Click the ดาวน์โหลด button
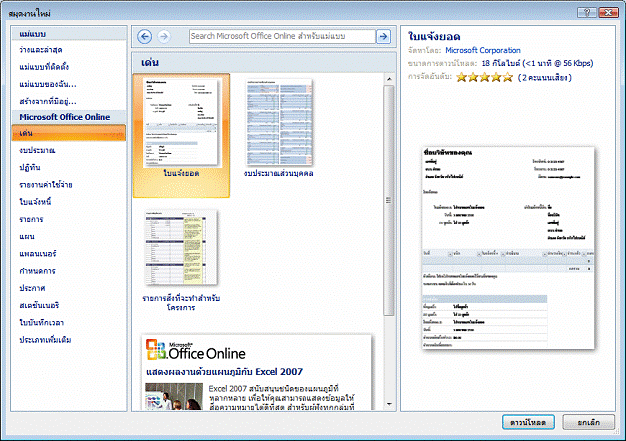This screenshot has height=441, width=626. click(x=528, y=422)
